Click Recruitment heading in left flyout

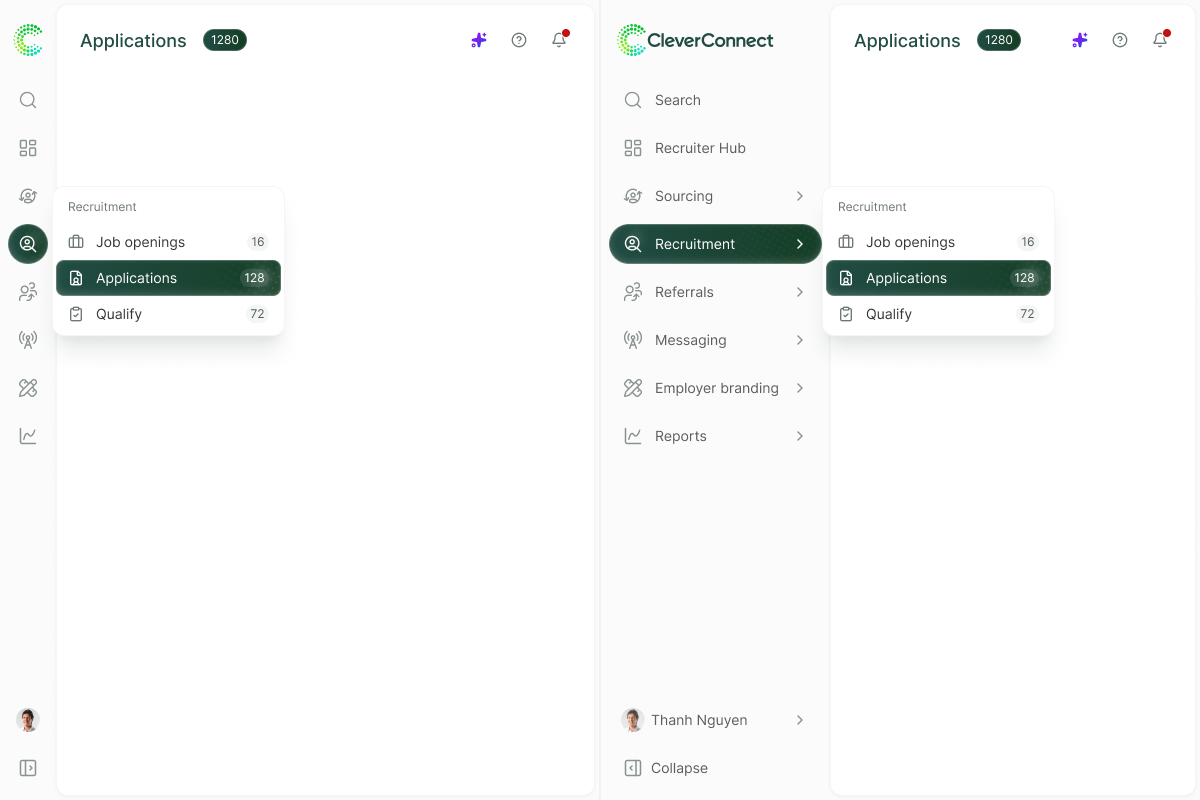tap(102, 207)
